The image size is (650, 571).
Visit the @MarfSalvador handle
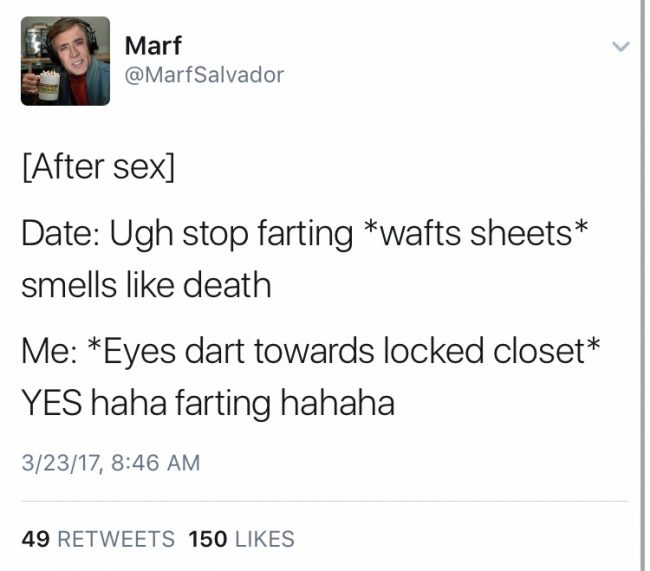204,75
